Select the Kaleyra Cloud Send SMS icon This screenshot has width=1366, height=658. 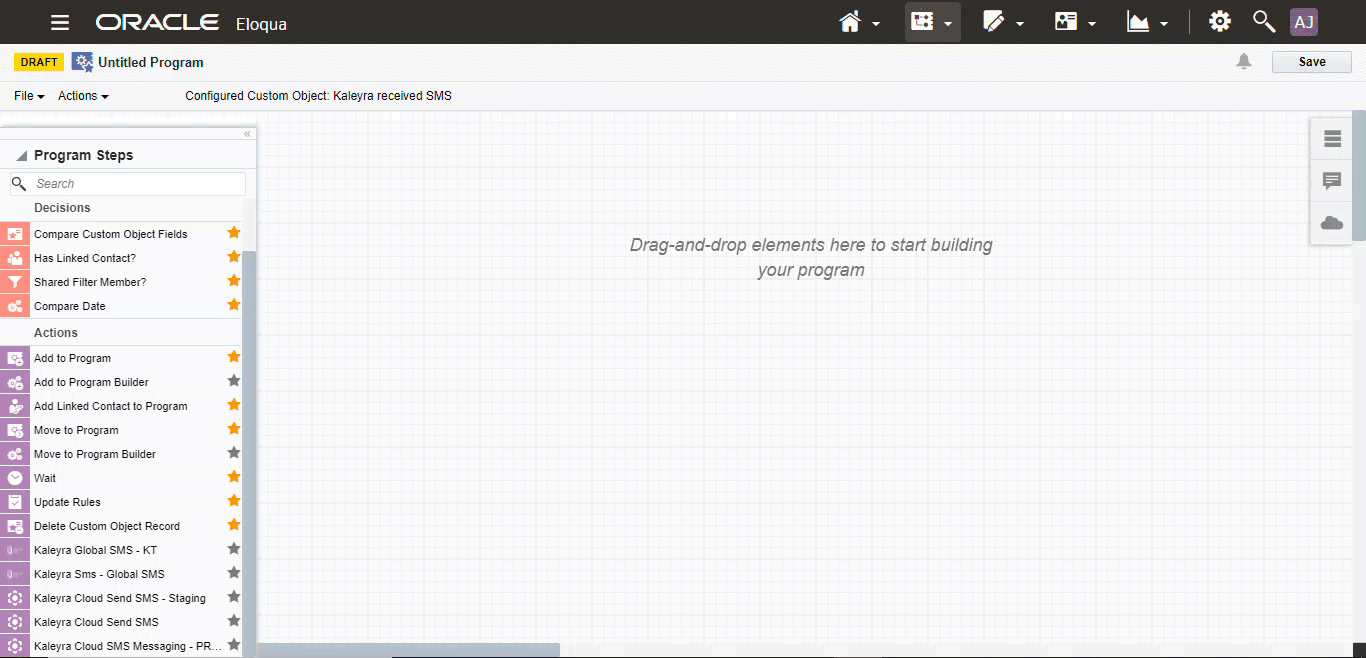15,622
